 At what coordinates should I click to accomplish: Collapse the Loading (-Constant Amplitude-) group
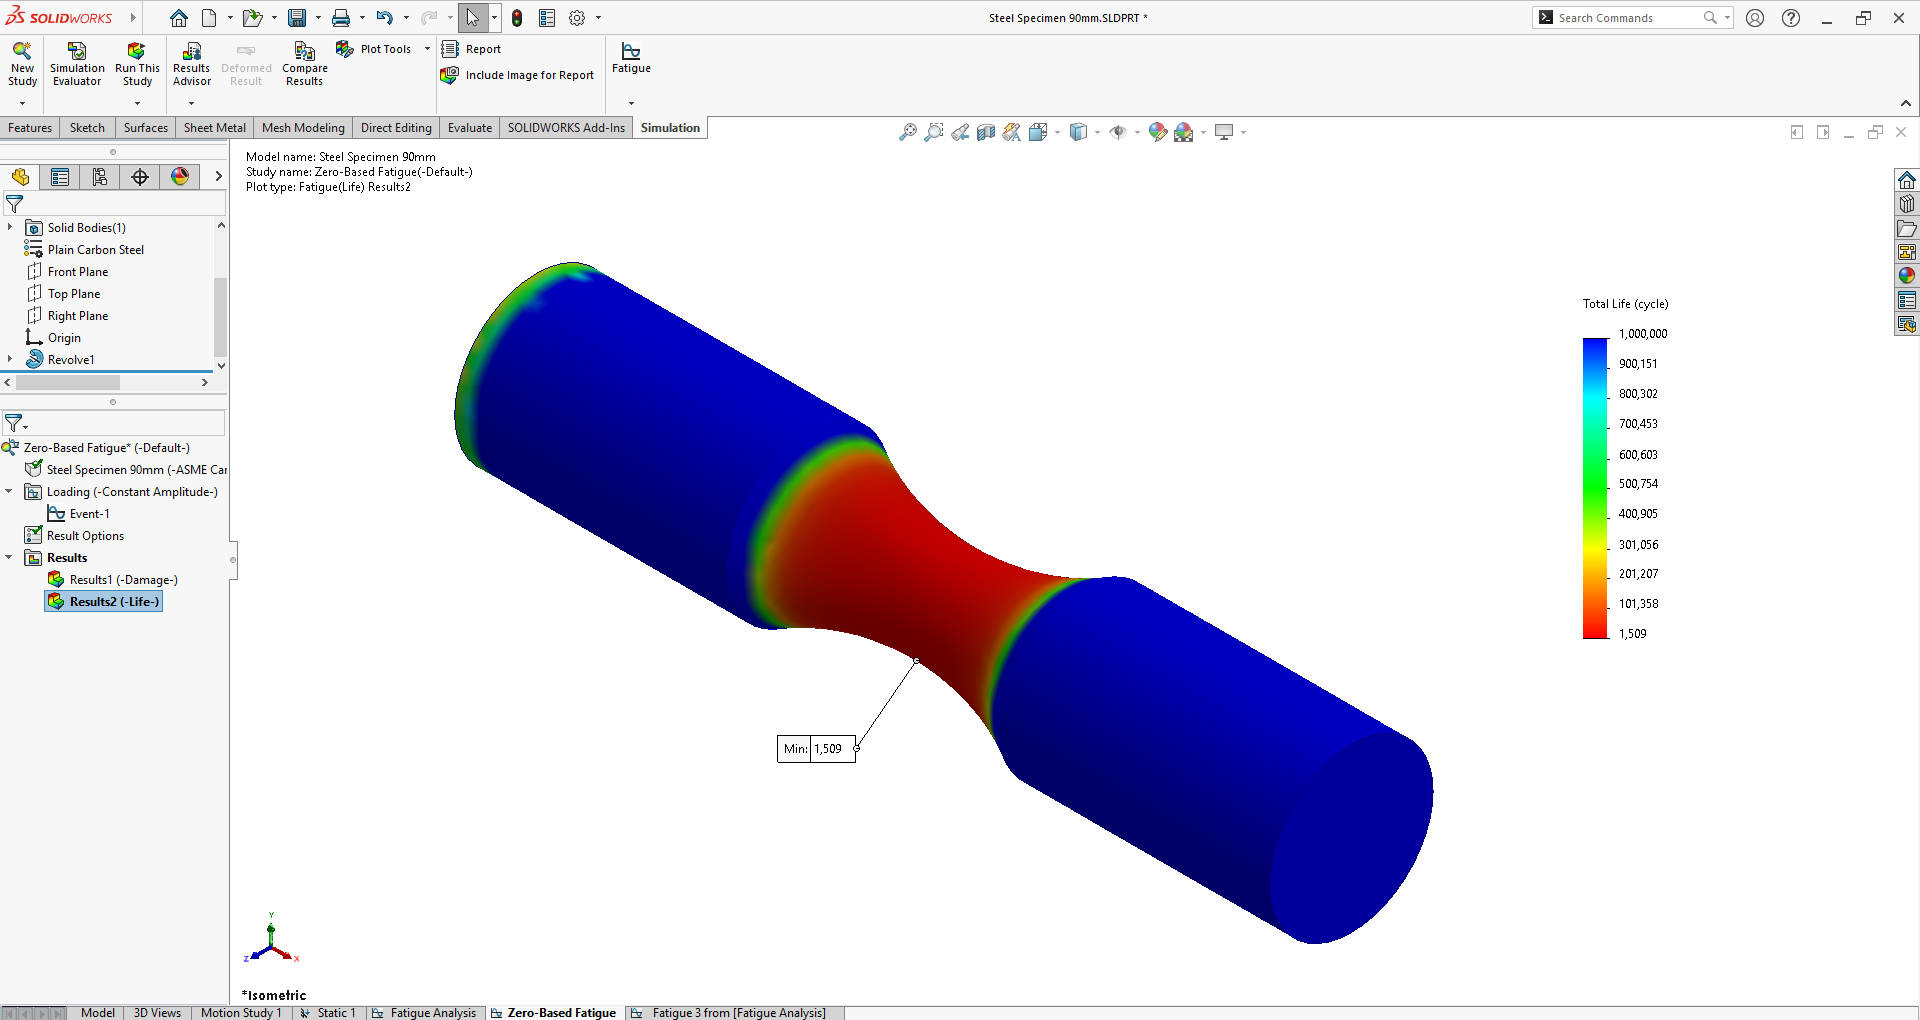(x=9, y=491)
